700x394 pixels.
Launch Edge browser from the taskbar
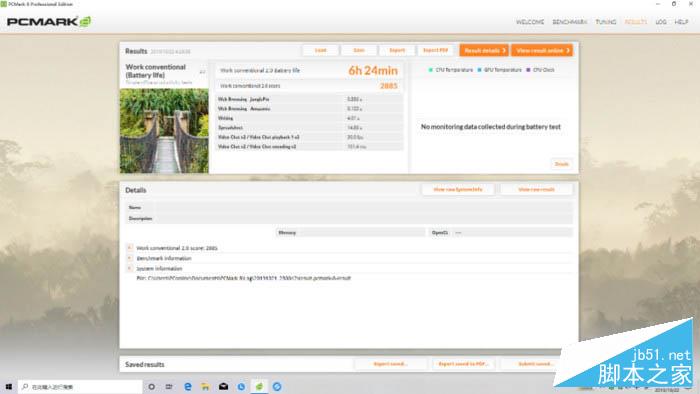click(188, 386)
